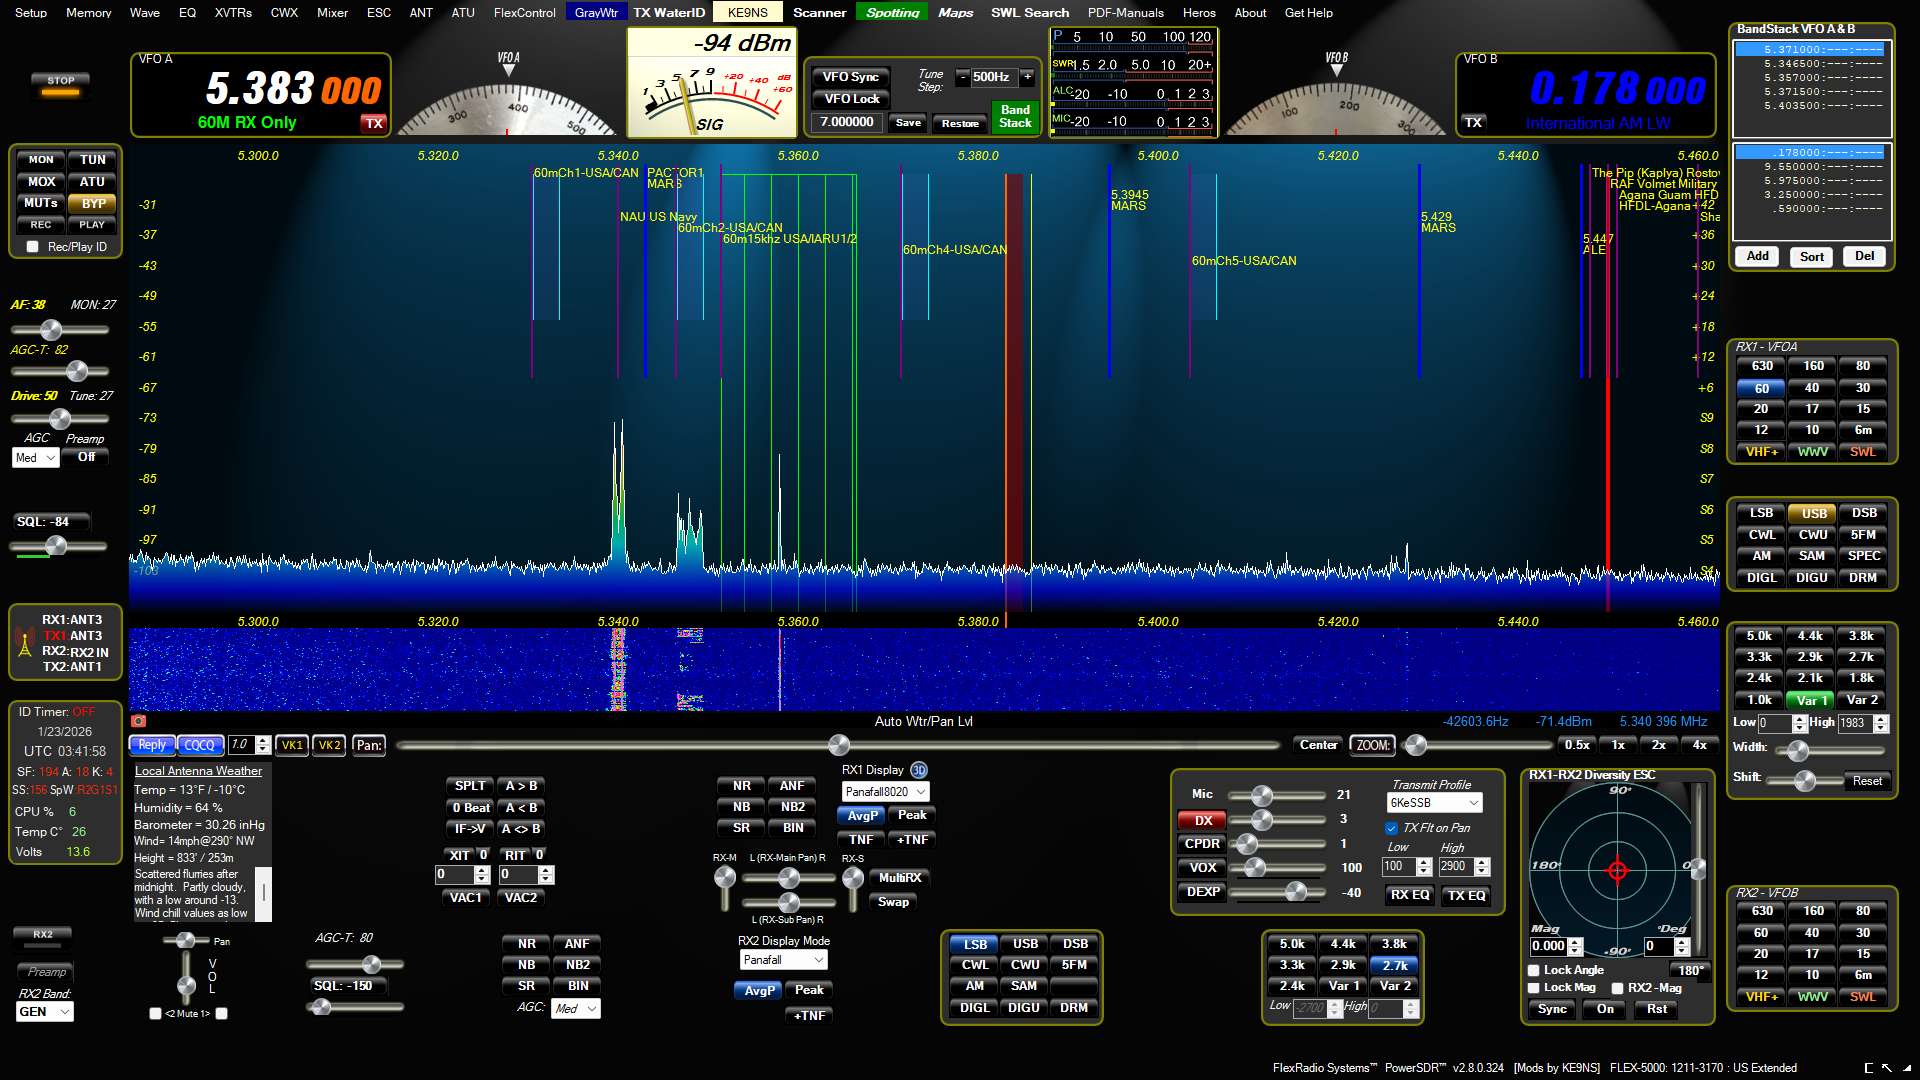
Task: Click the minus tune step button
Action: (x=962, y=77)
